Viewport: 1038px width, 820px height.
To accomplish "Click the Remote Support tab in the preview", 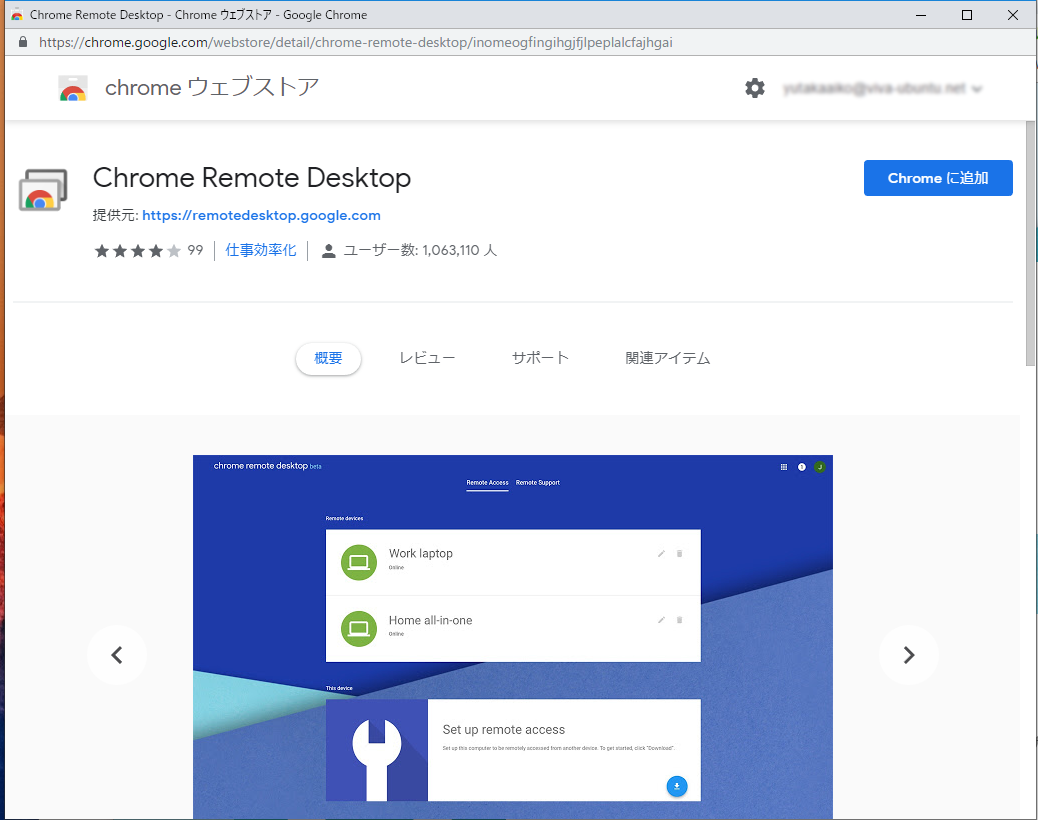I will (x=538, y=483).
